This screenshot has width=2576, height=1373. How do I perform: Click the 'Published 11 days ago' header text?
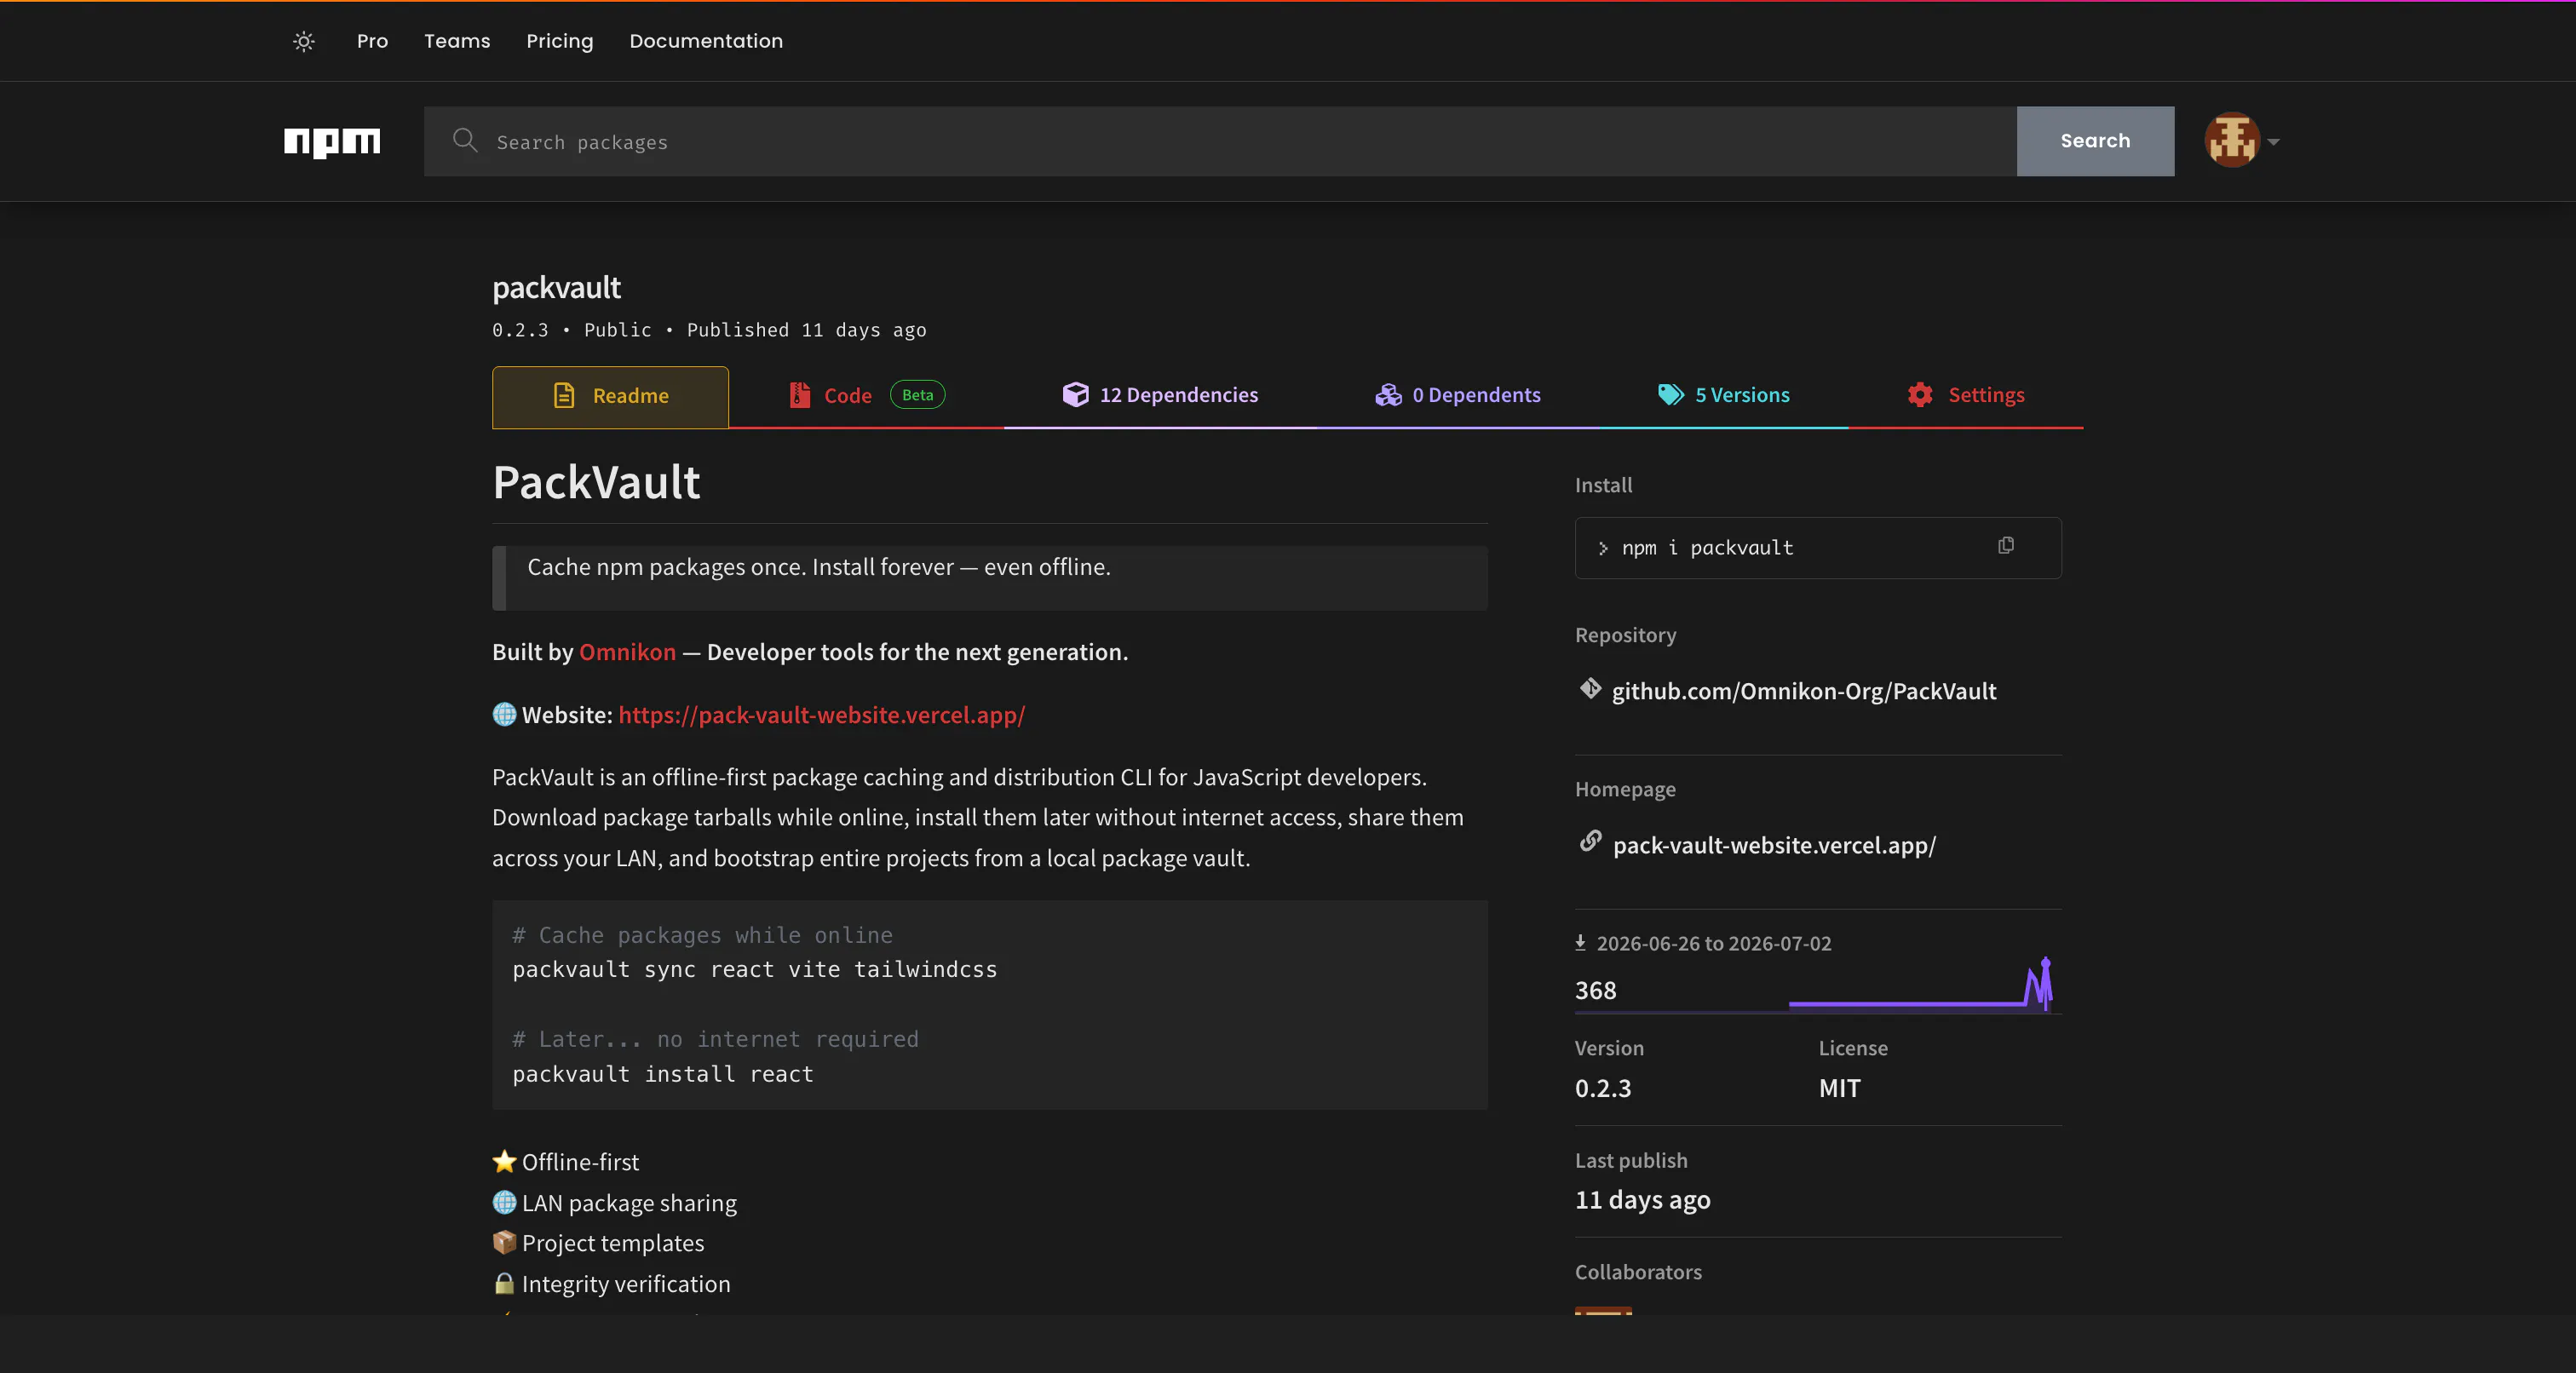[806, 330]
